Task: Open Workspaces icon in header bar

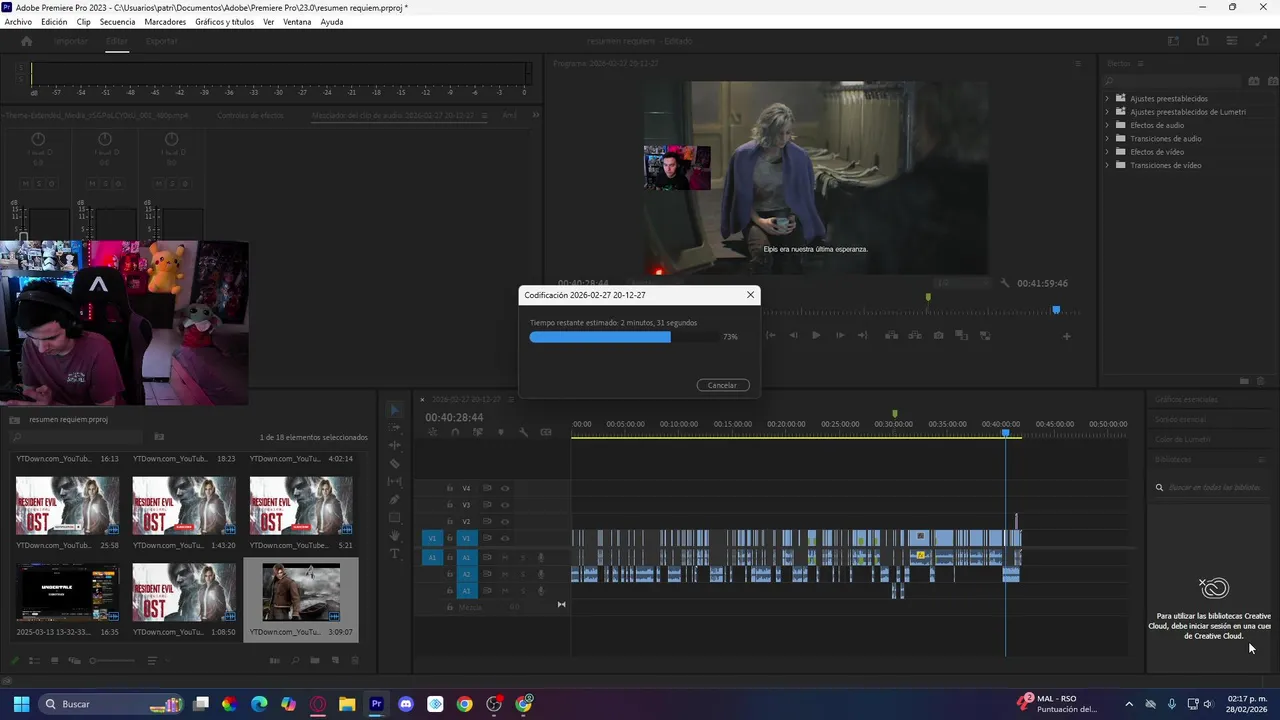Action: pyautogui.click(x=1174, y=41)
